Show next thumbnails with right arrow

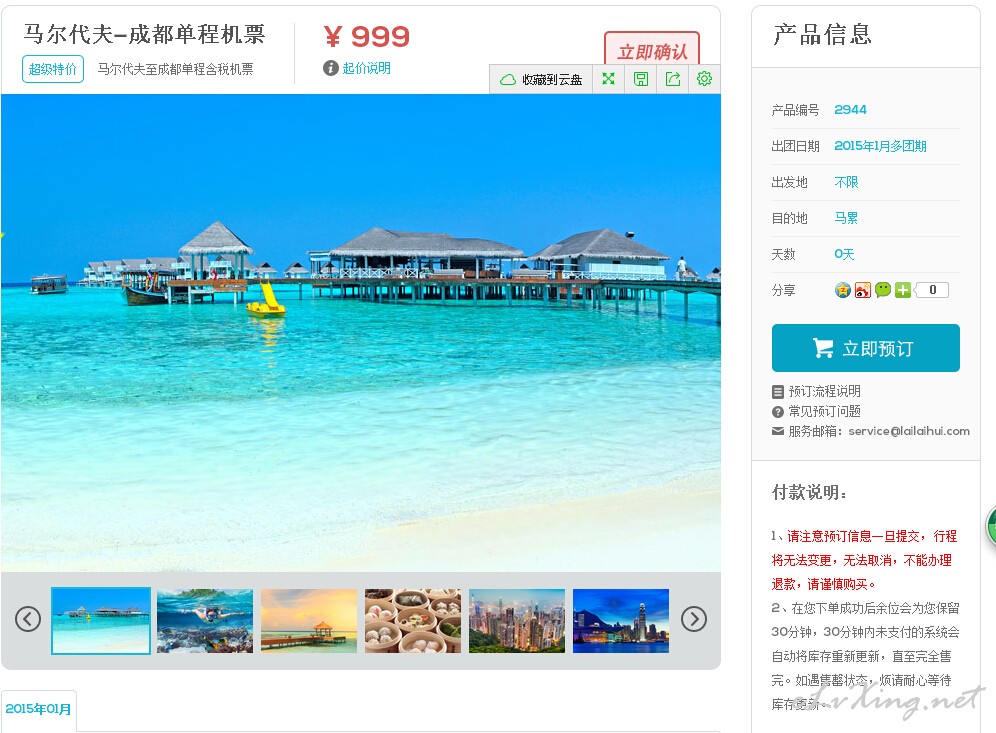694,619
